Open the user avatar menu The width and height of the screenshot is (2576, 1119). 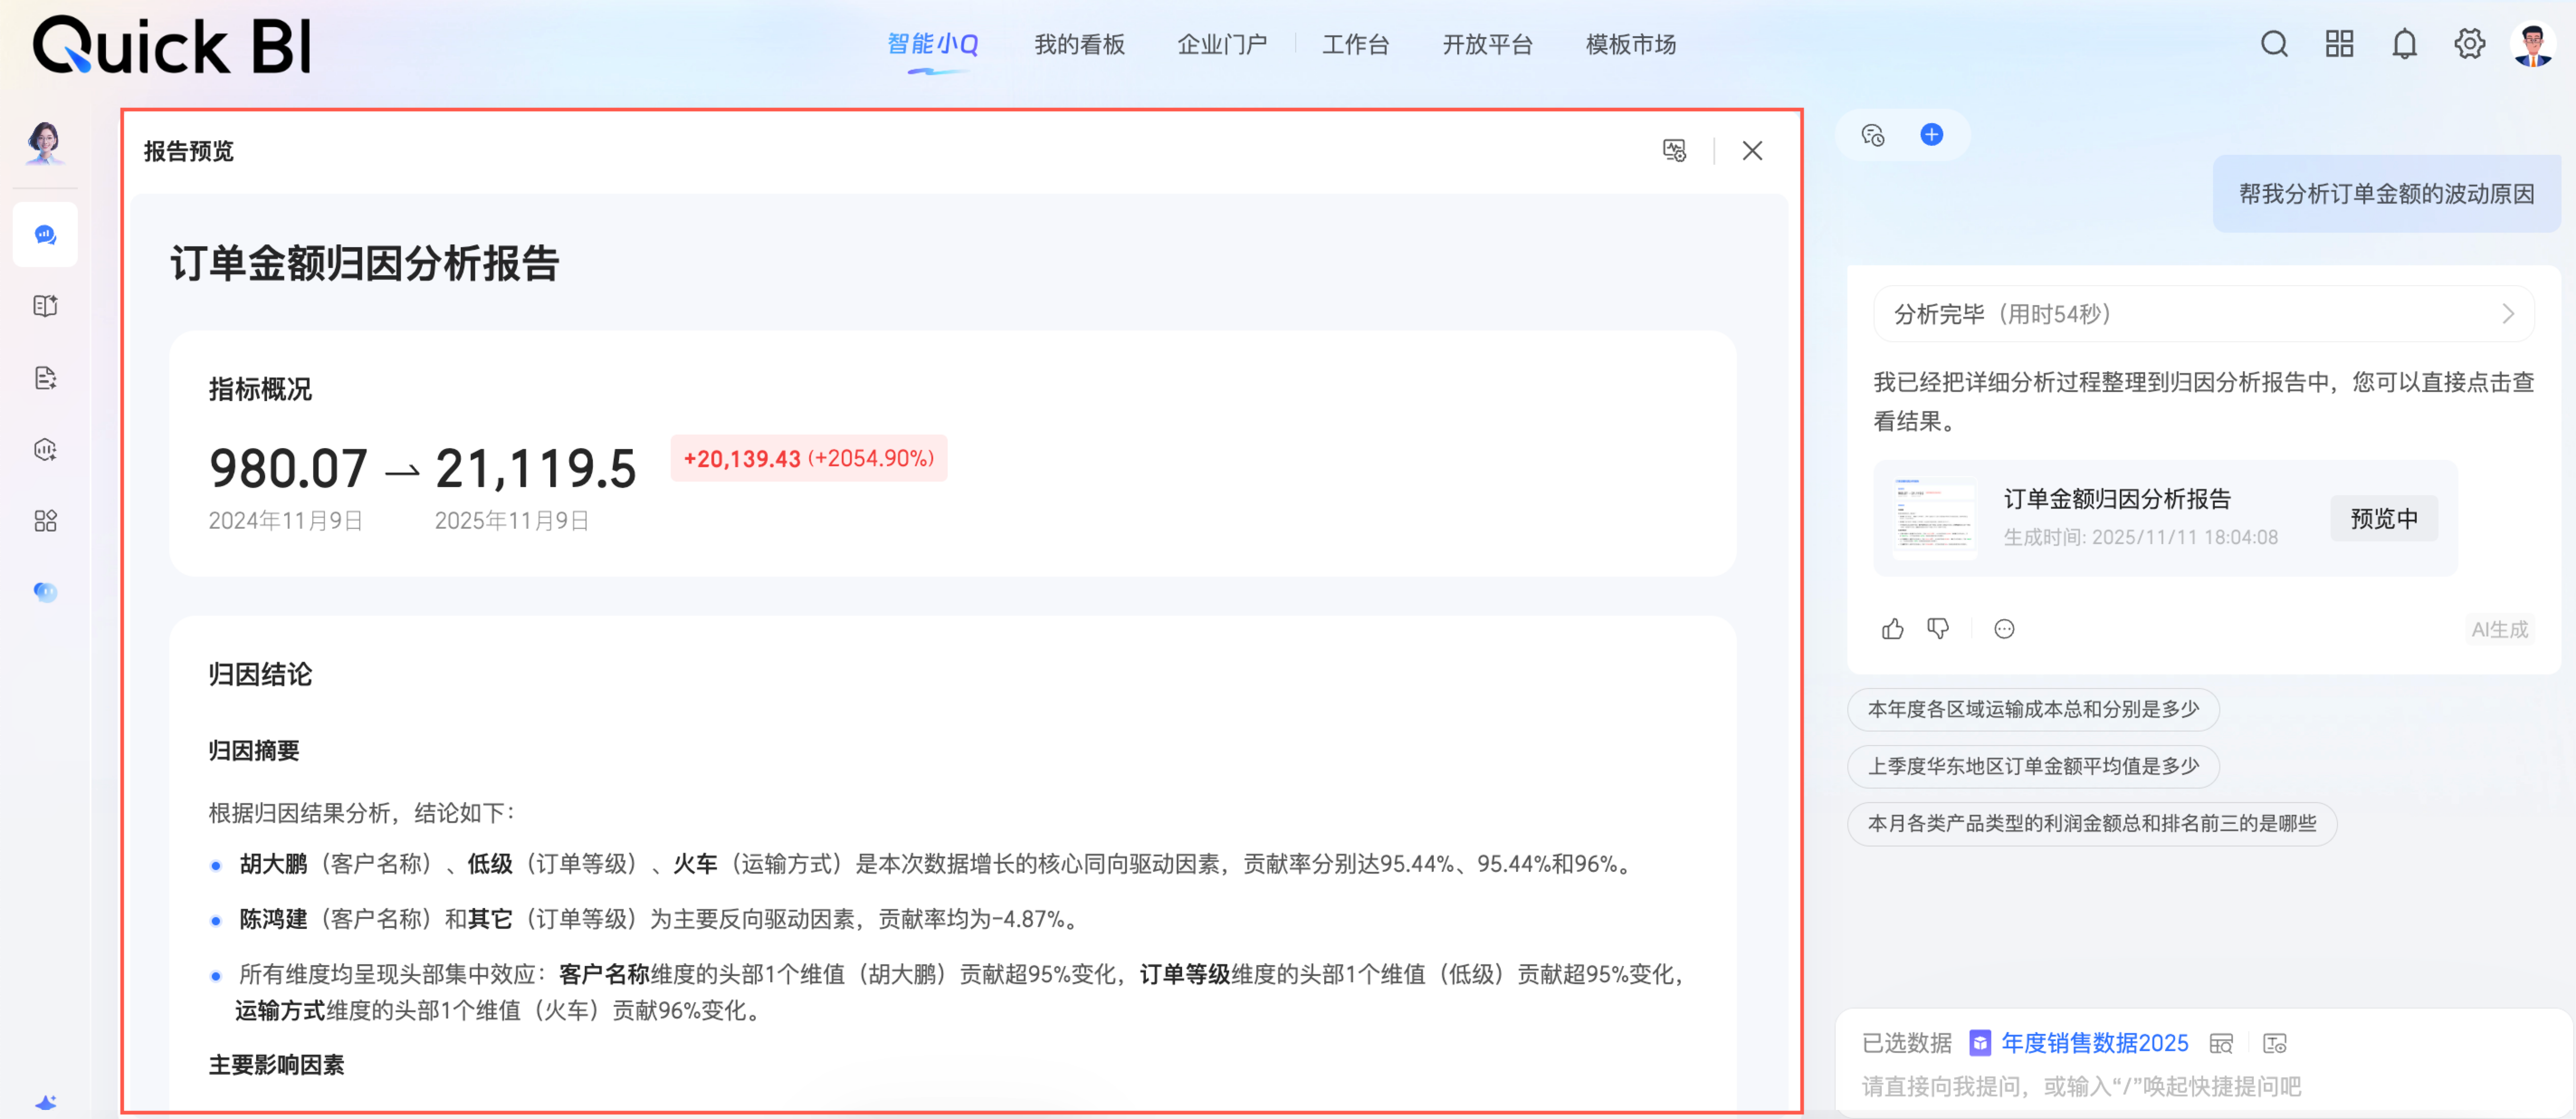coord(2532,44)
